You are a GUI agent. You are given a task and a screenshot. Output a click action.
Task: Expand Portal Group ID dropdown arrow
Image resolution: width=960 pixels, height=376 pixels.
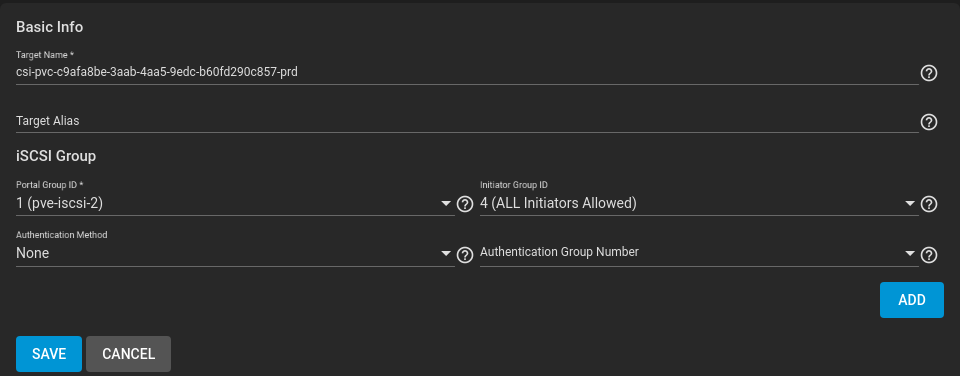(446, 204)
